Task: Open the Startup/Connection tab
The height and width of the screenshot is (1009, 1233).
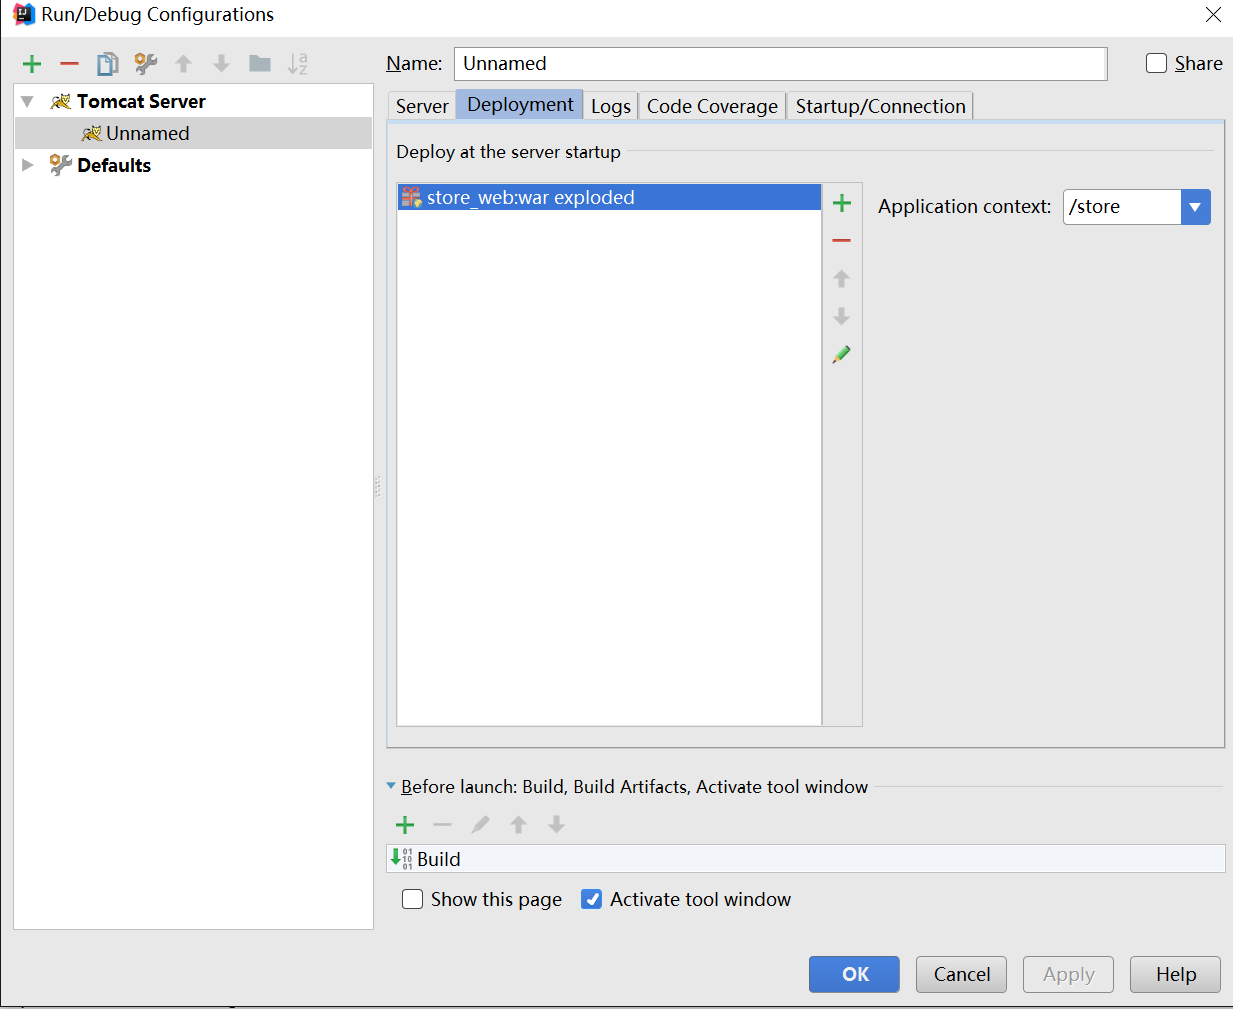Action: [880, 106]
